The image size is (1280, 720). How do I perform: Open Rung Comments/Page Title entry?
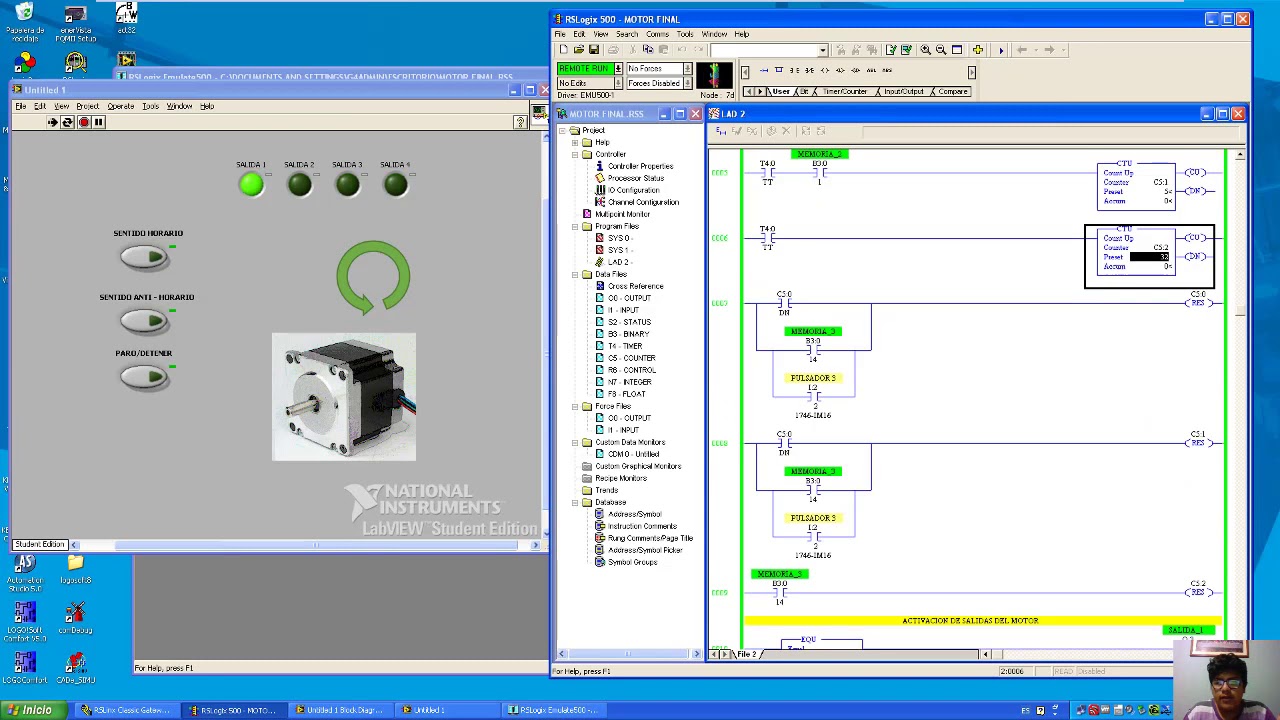click(649, 538)
